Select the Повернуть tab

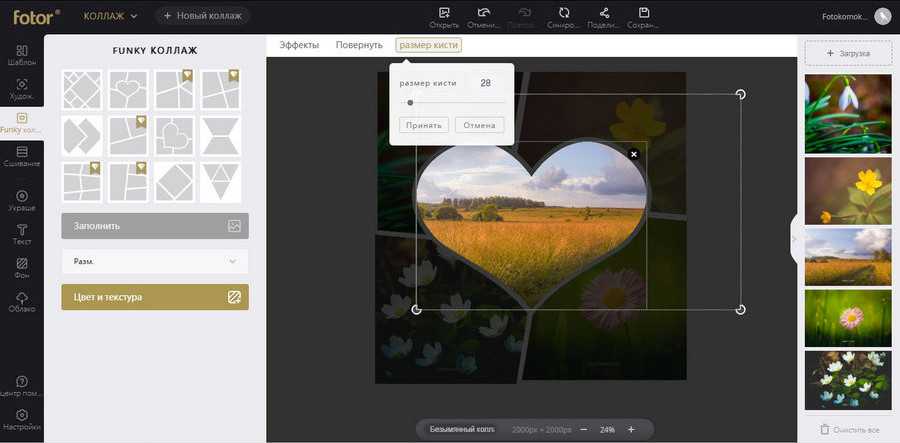359,45
